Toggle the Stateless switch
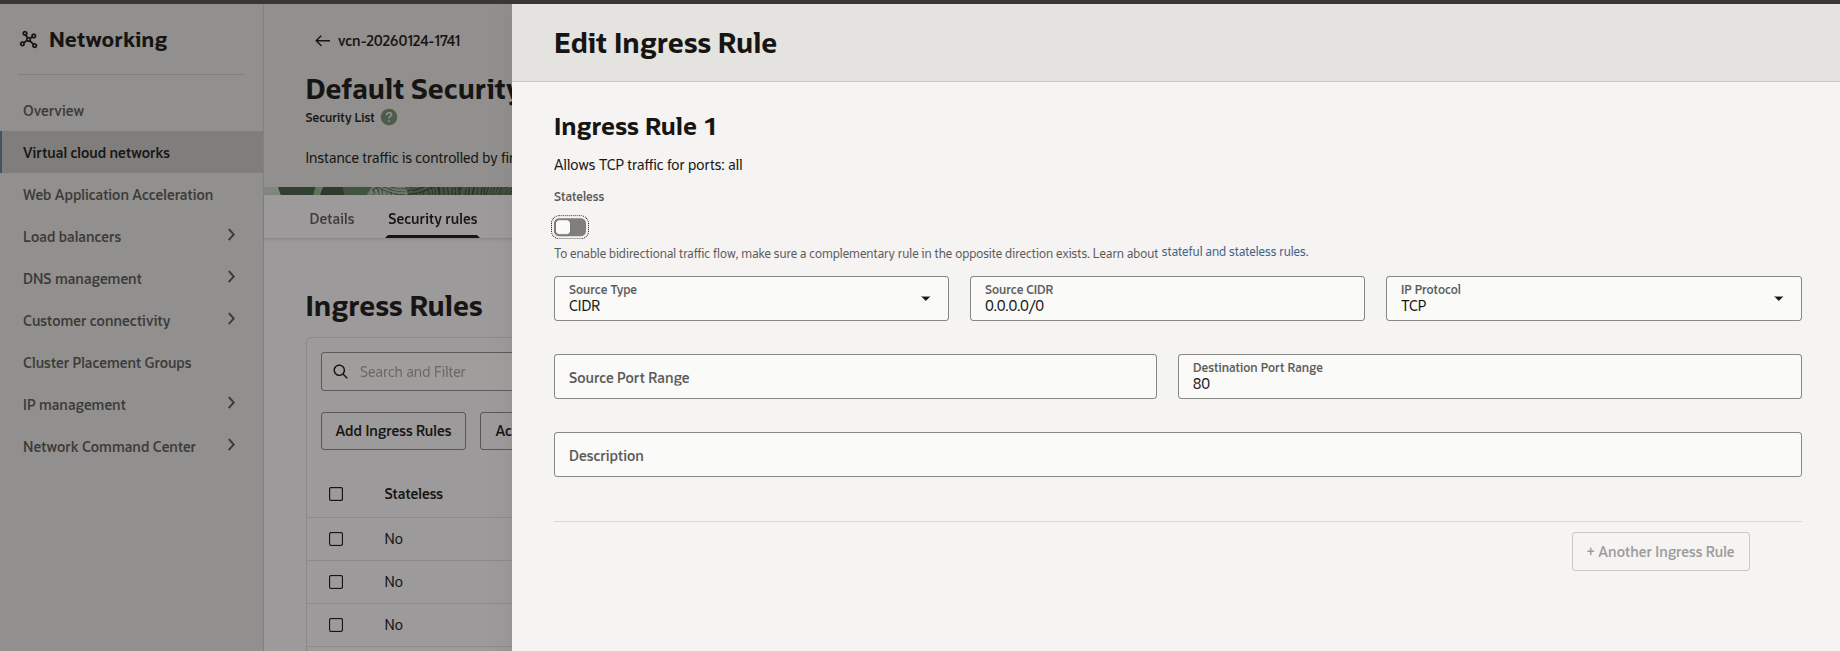This screenshot has height=651, width=1840. pyautogui.click(x=571, y=227)
